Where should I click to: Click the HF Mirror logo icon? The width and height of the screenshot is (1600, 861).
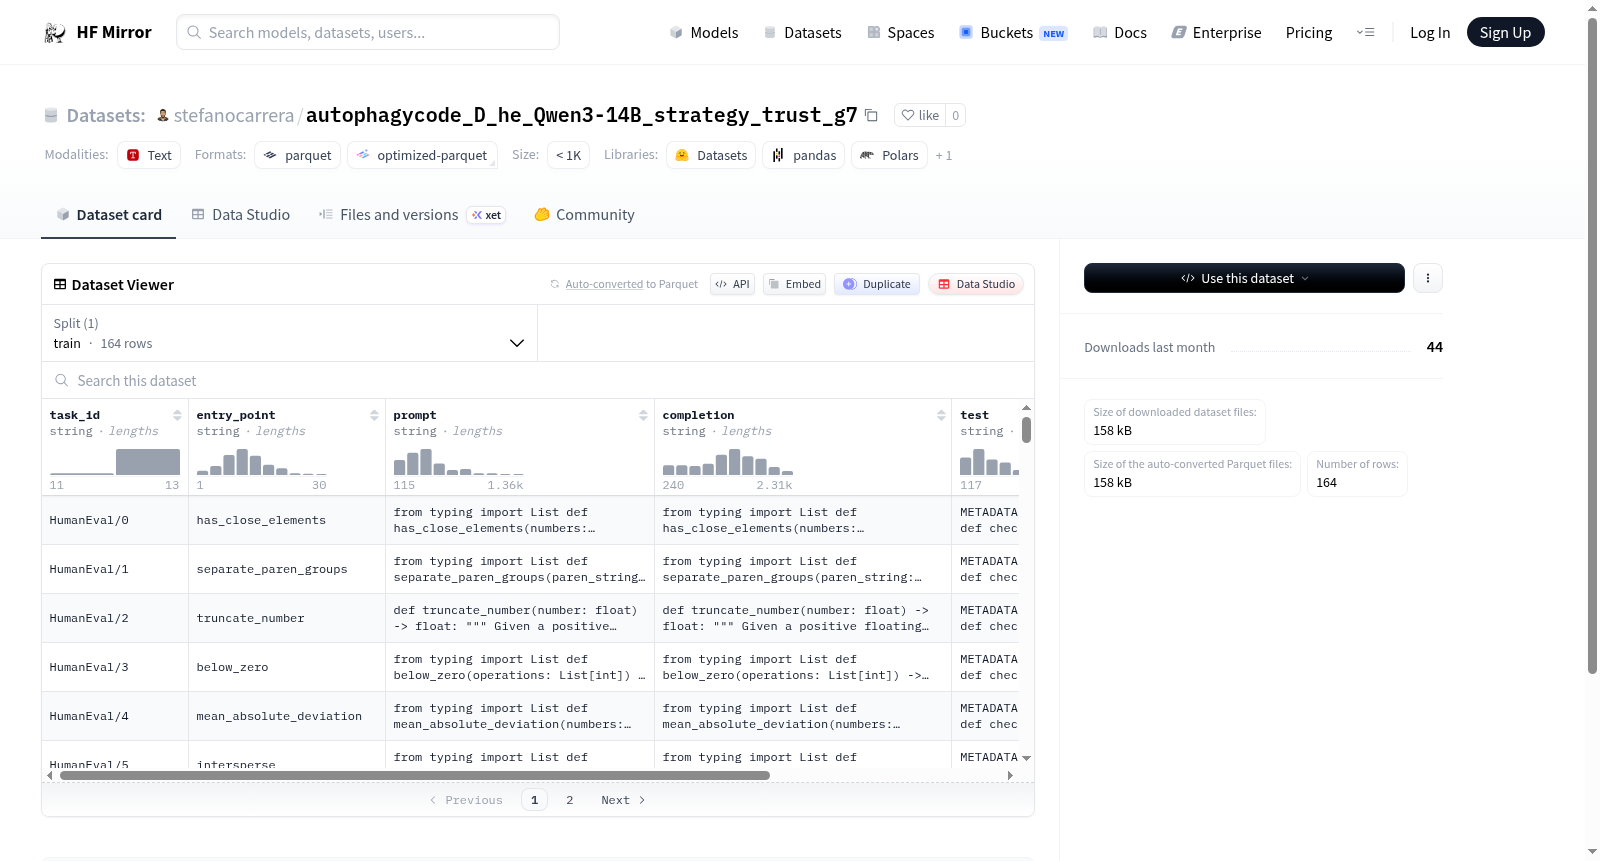[x=55, y=33]
